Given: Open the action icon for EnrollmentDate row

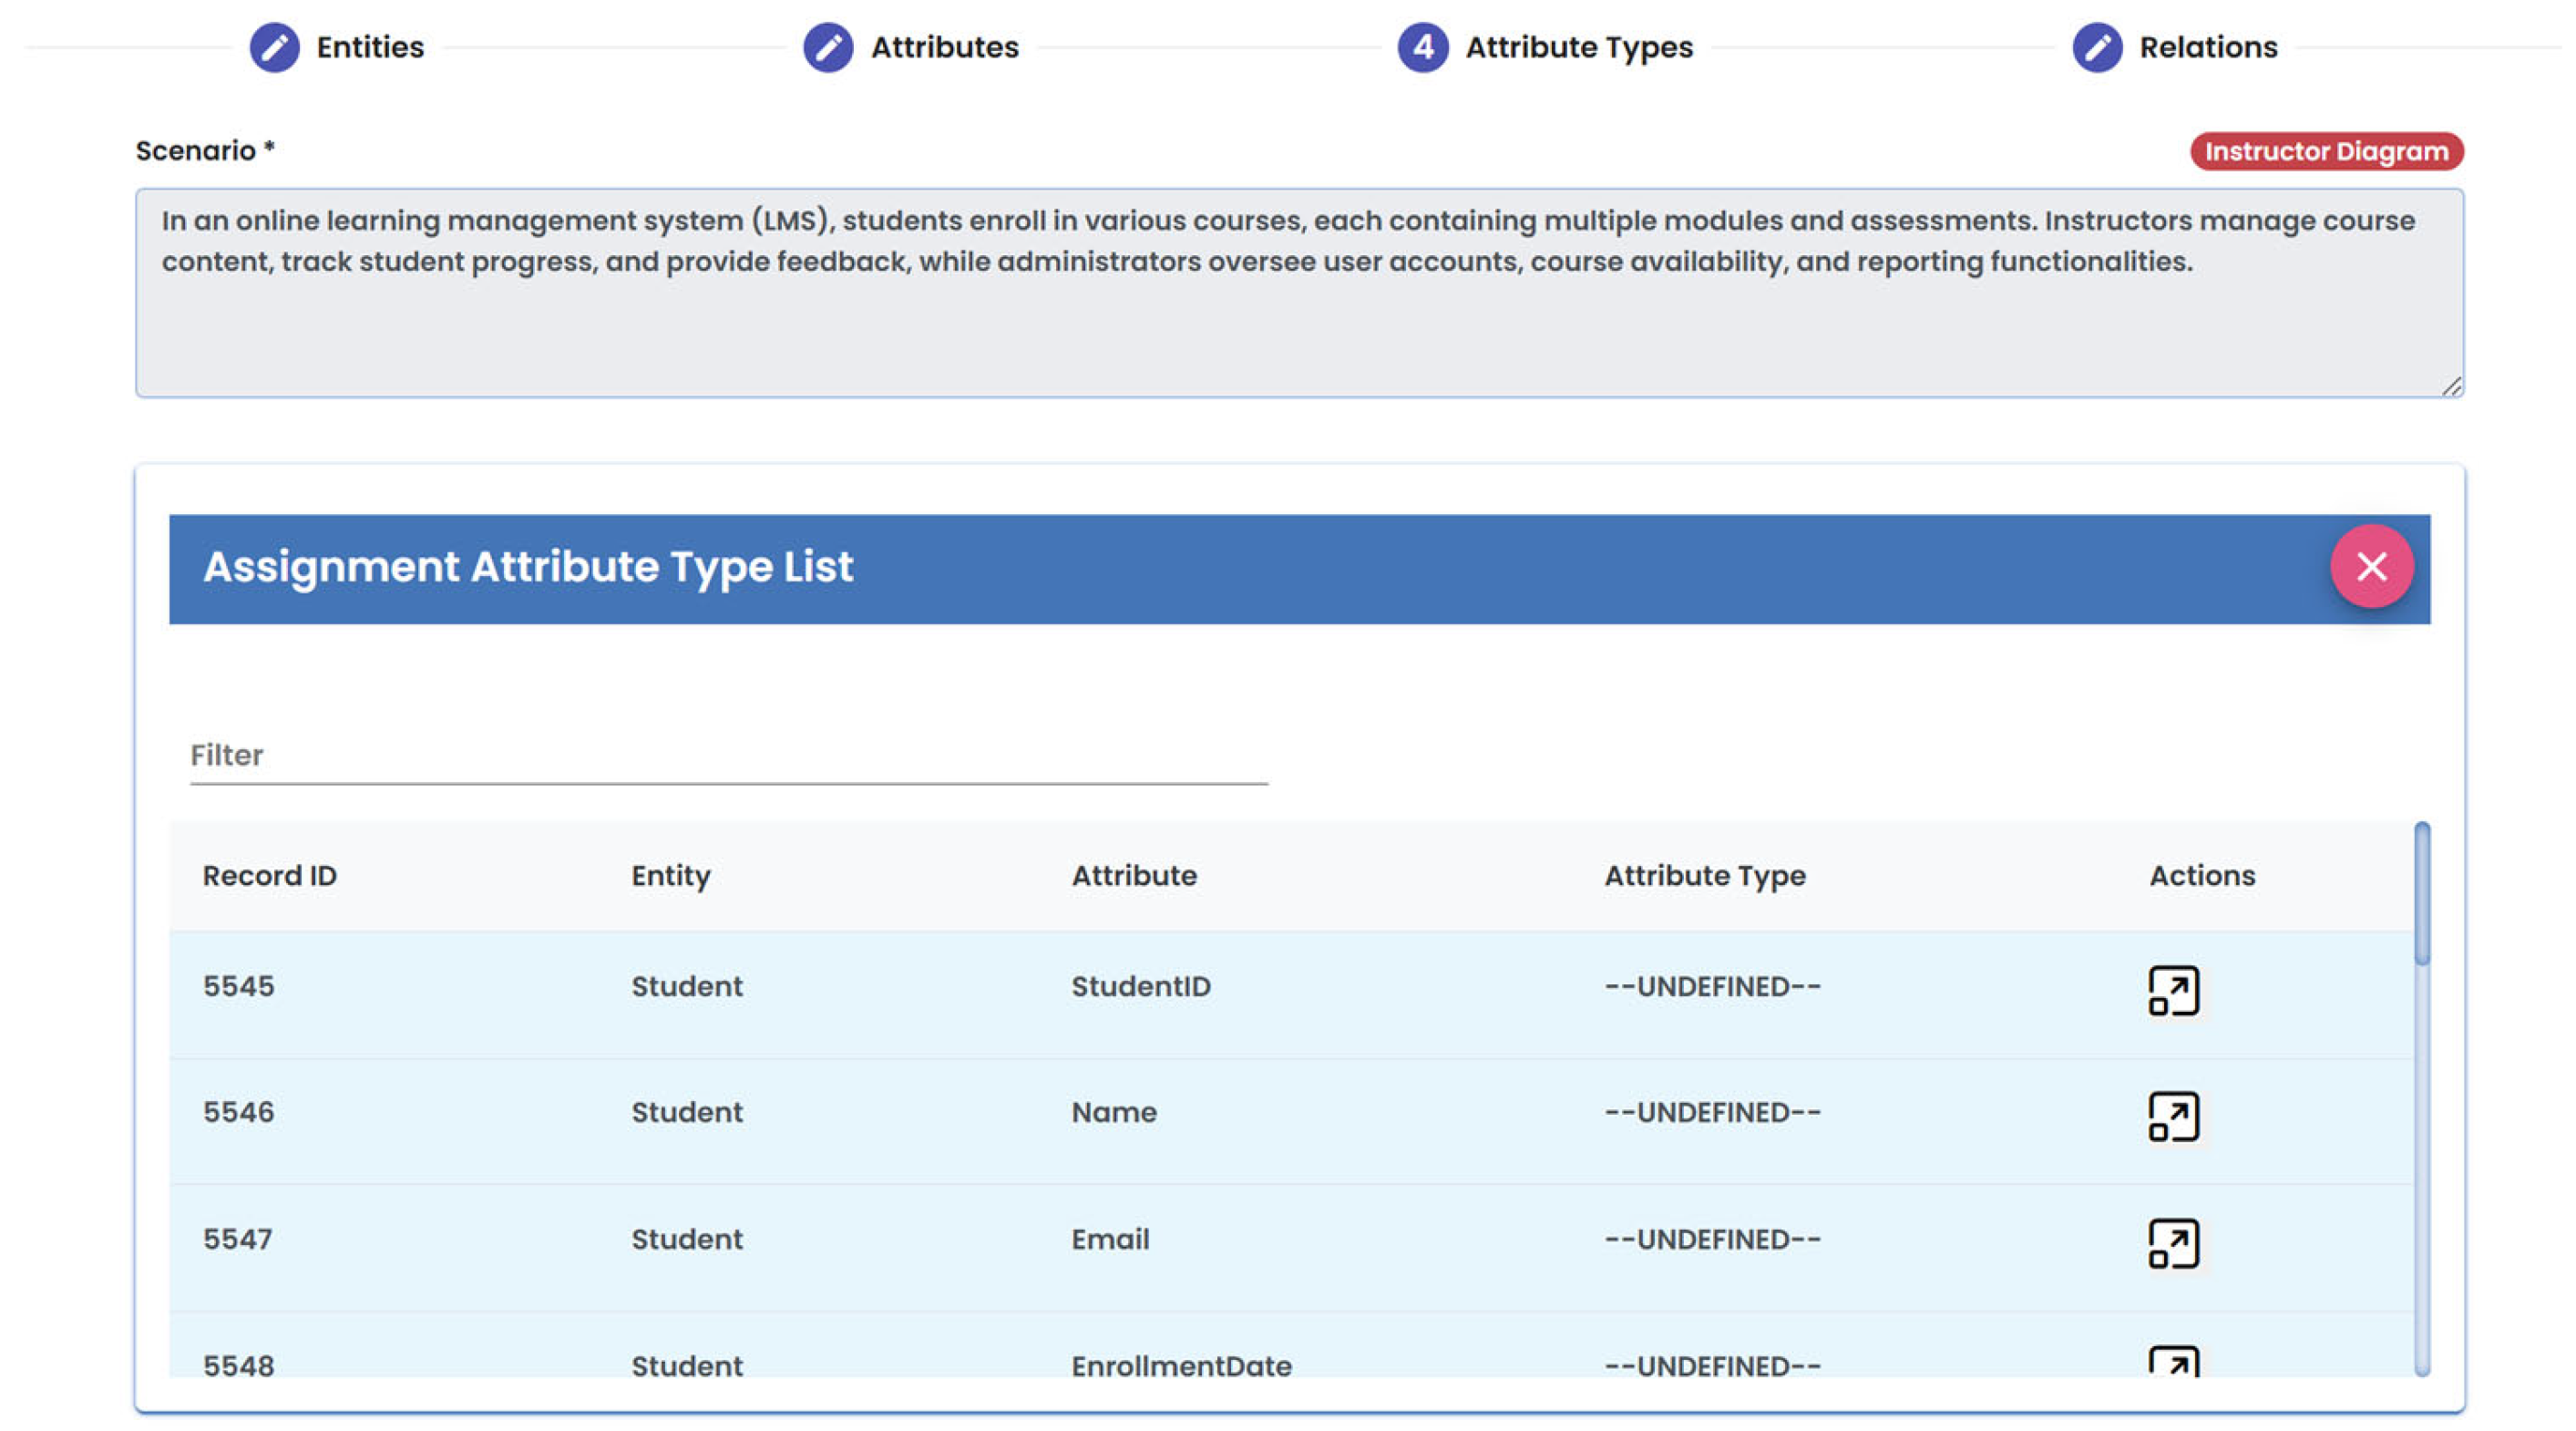Looking at the screenshot, I should tap(2173, 1362).
